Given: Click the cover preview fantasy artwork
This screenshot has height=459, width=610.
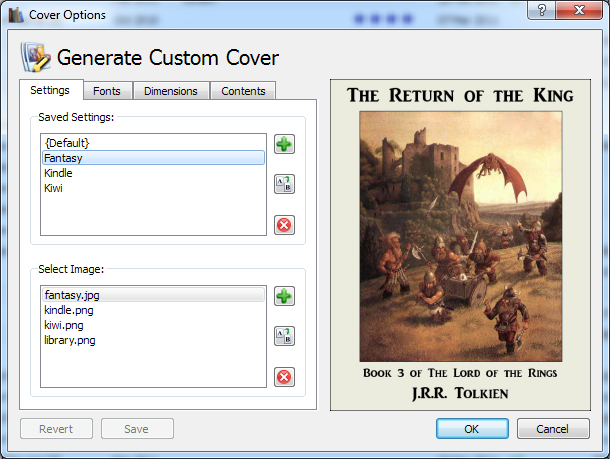Looking at the screenshot, I should 461,237.
